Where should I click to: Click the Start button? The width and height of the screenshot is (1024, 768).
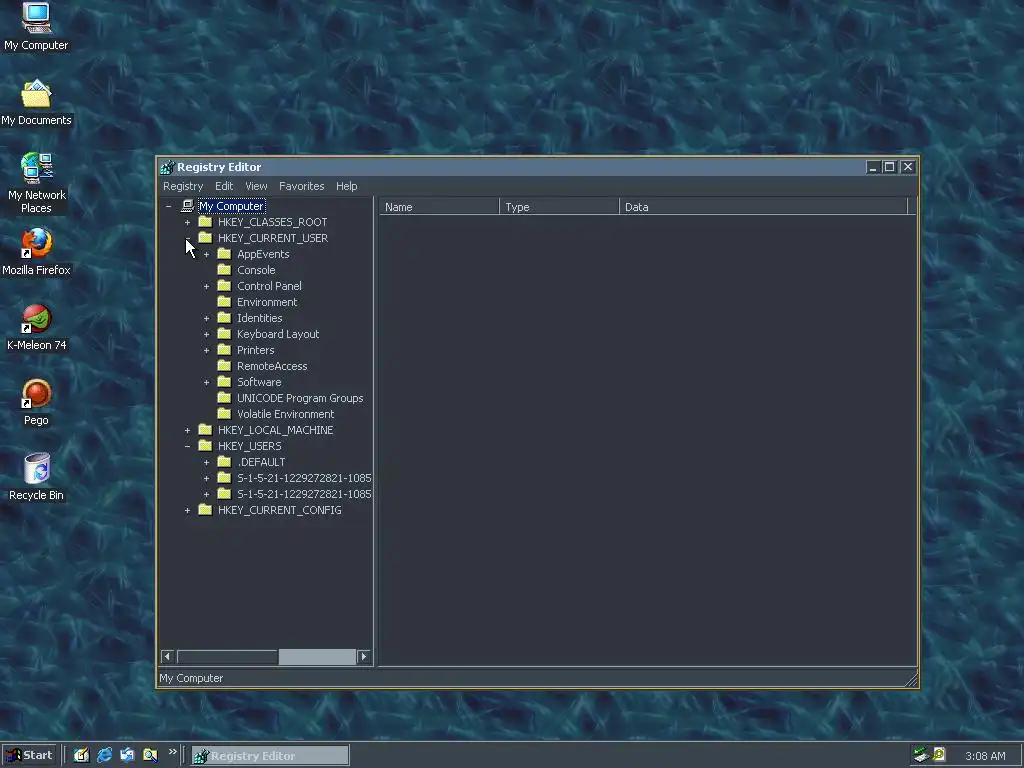29,755
